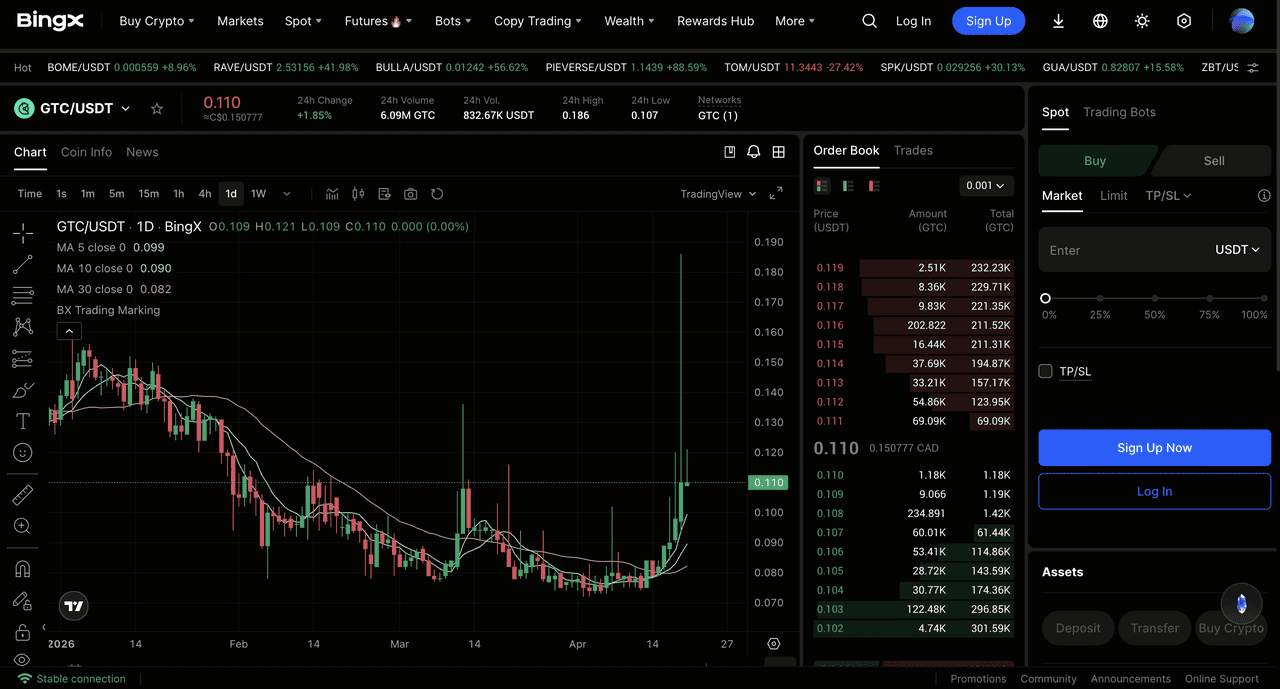Open the order book 0.001 precision dropdown
Image resolution: width=1280 pixels, height=689 pixels.
tap(985, 186)
